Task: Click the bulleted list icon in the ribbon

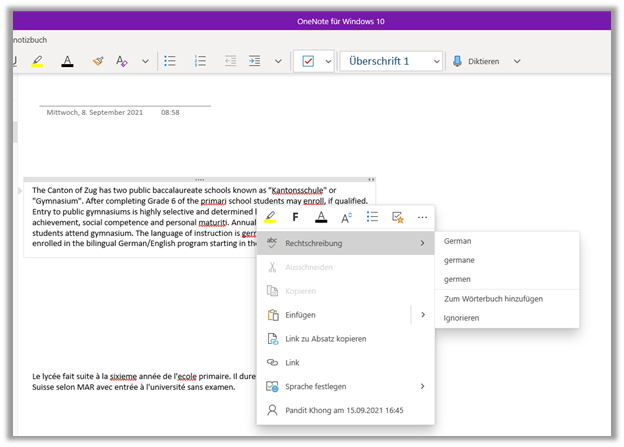Action: click(170, 61)
